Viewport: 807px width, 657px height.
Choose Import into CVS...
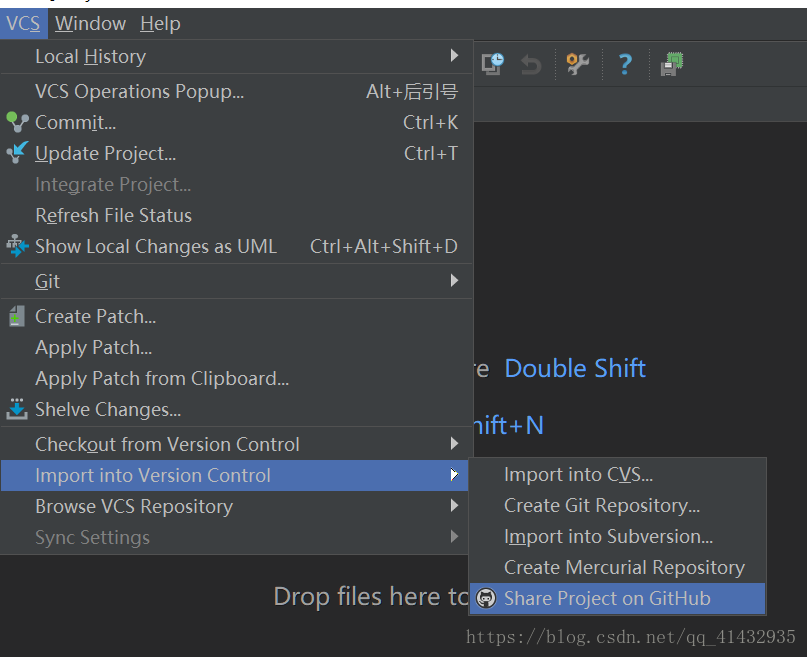[x=618, y=474]
